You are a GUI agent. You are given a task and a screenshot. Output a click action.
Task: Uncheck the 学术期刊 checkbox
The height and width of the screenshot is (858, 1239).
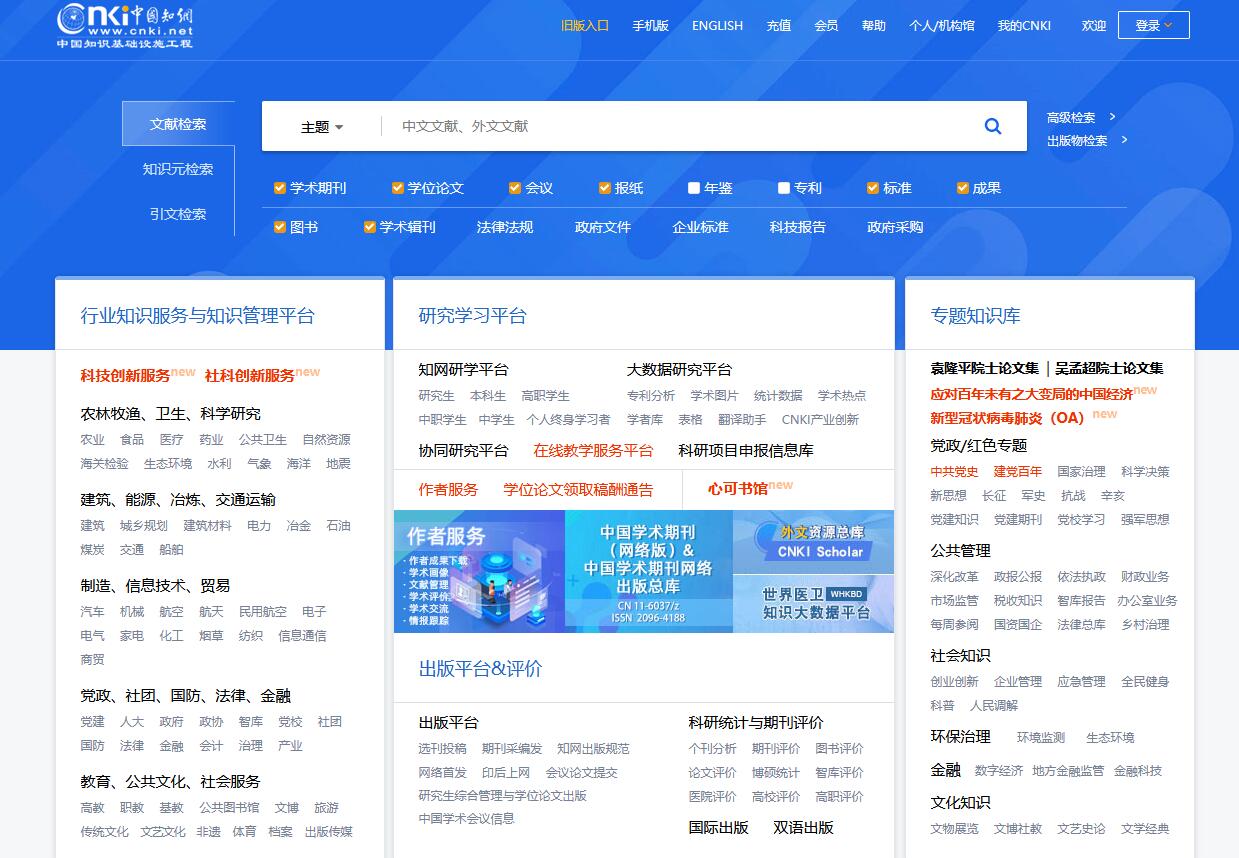278,187
